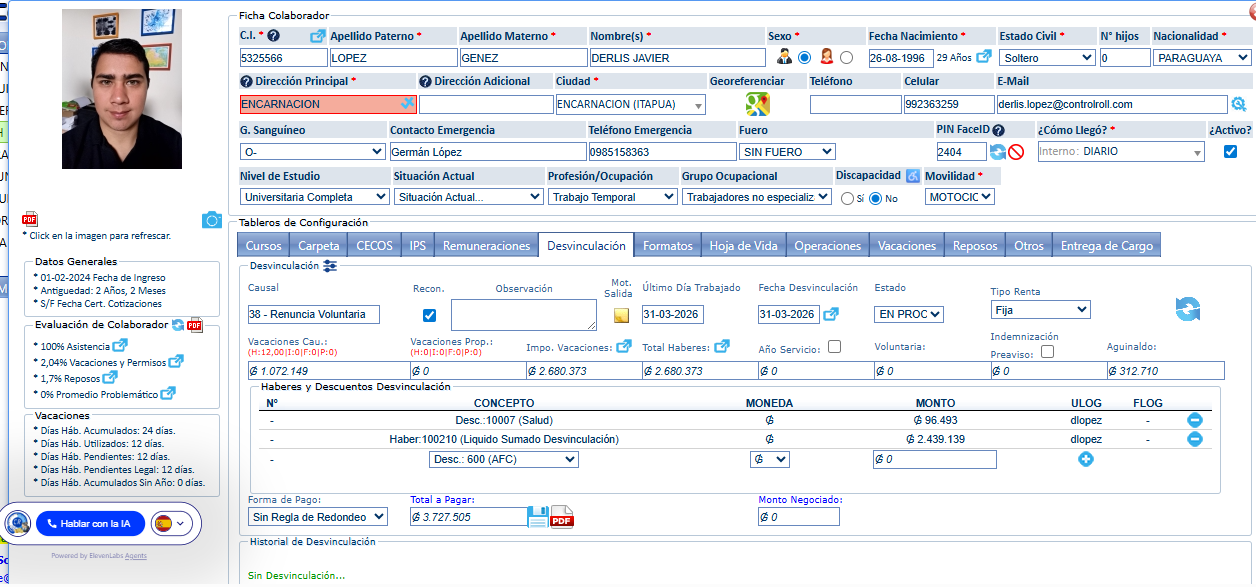Switch to the Remuneraciones tab
This screenshot has width=1256, height=587.
click(486, 246)
